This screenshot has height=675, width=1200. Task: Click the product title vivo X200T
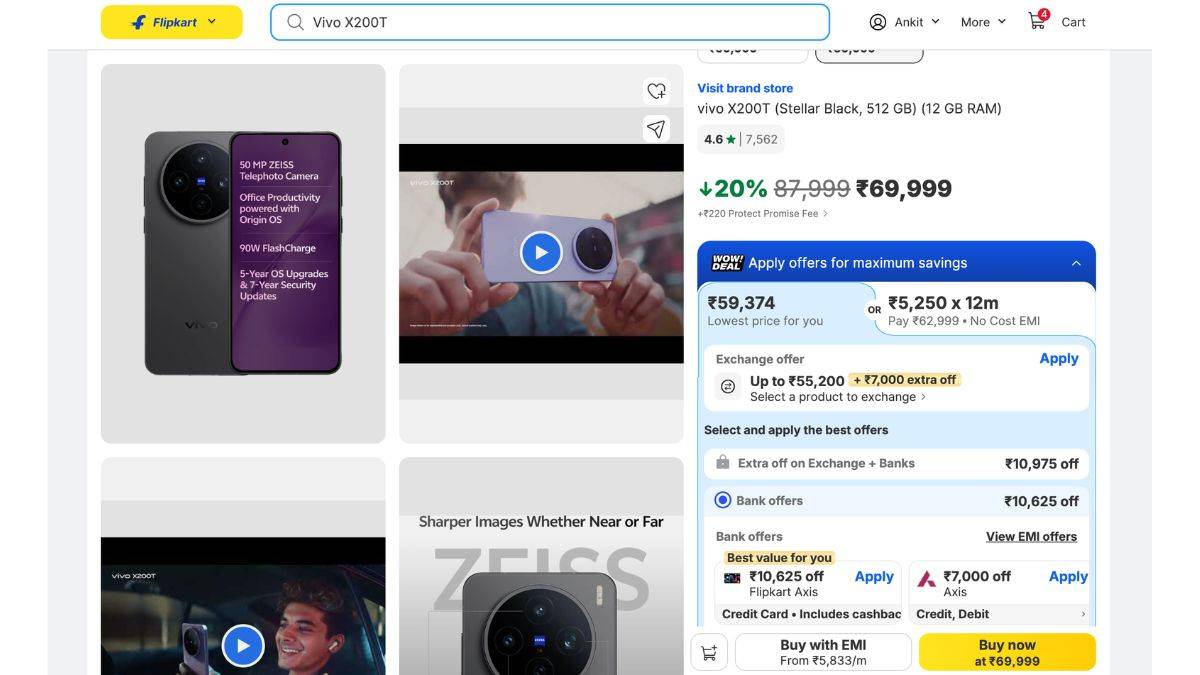point(849,108)
